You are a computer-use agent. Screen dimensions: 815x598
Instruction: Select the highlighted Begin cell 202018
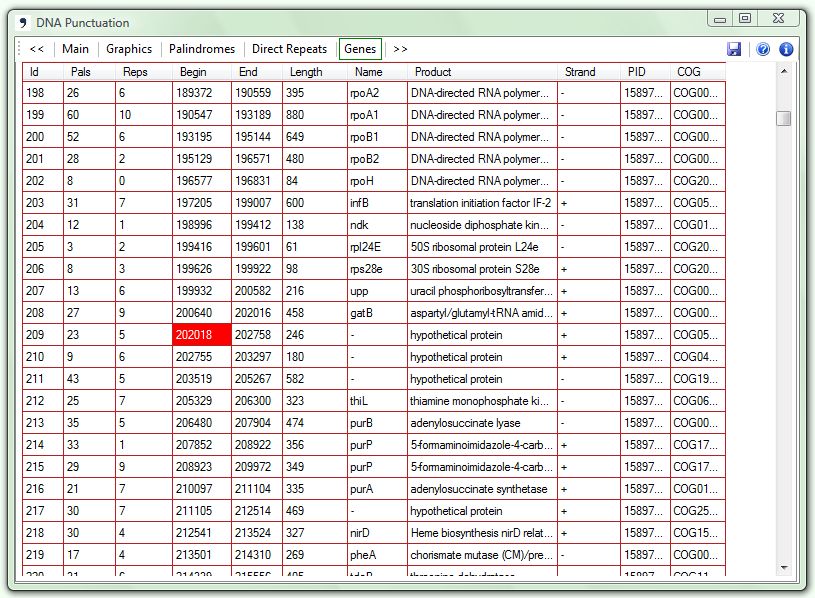coord(202,335)
